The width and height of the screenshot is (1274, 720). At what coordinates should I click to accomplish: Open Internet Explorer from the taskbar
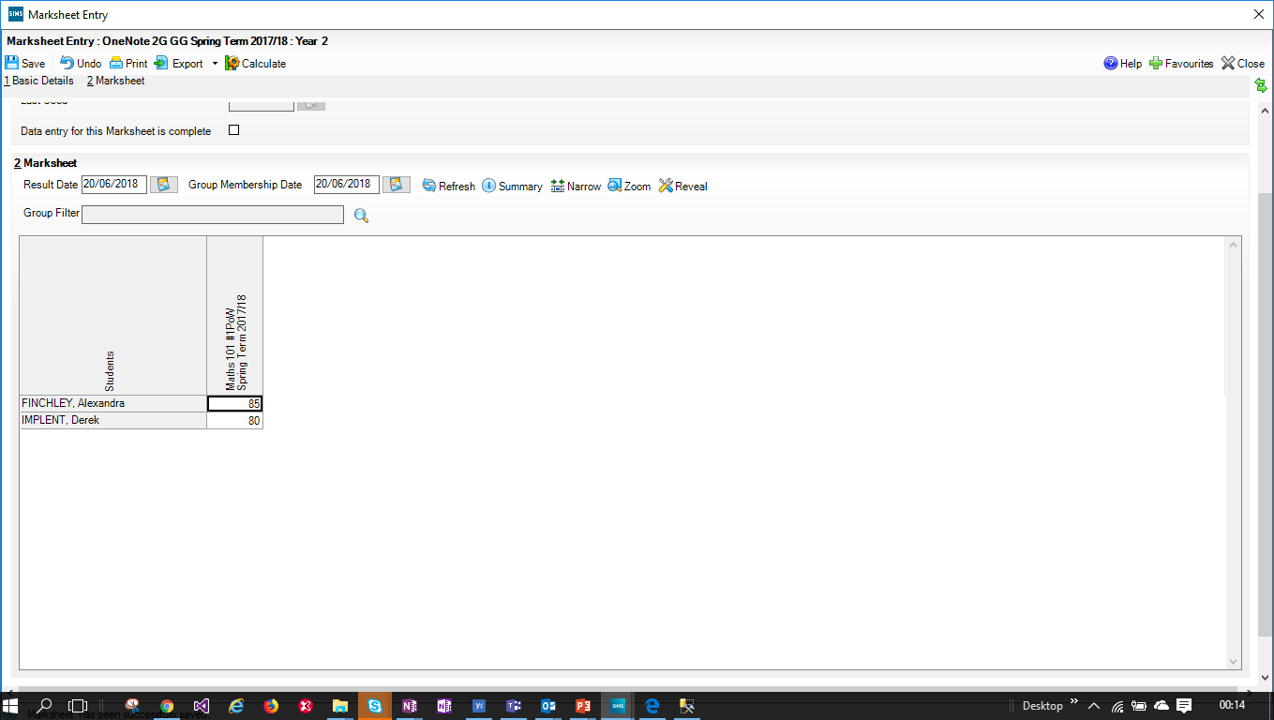[x=236, y=706]
